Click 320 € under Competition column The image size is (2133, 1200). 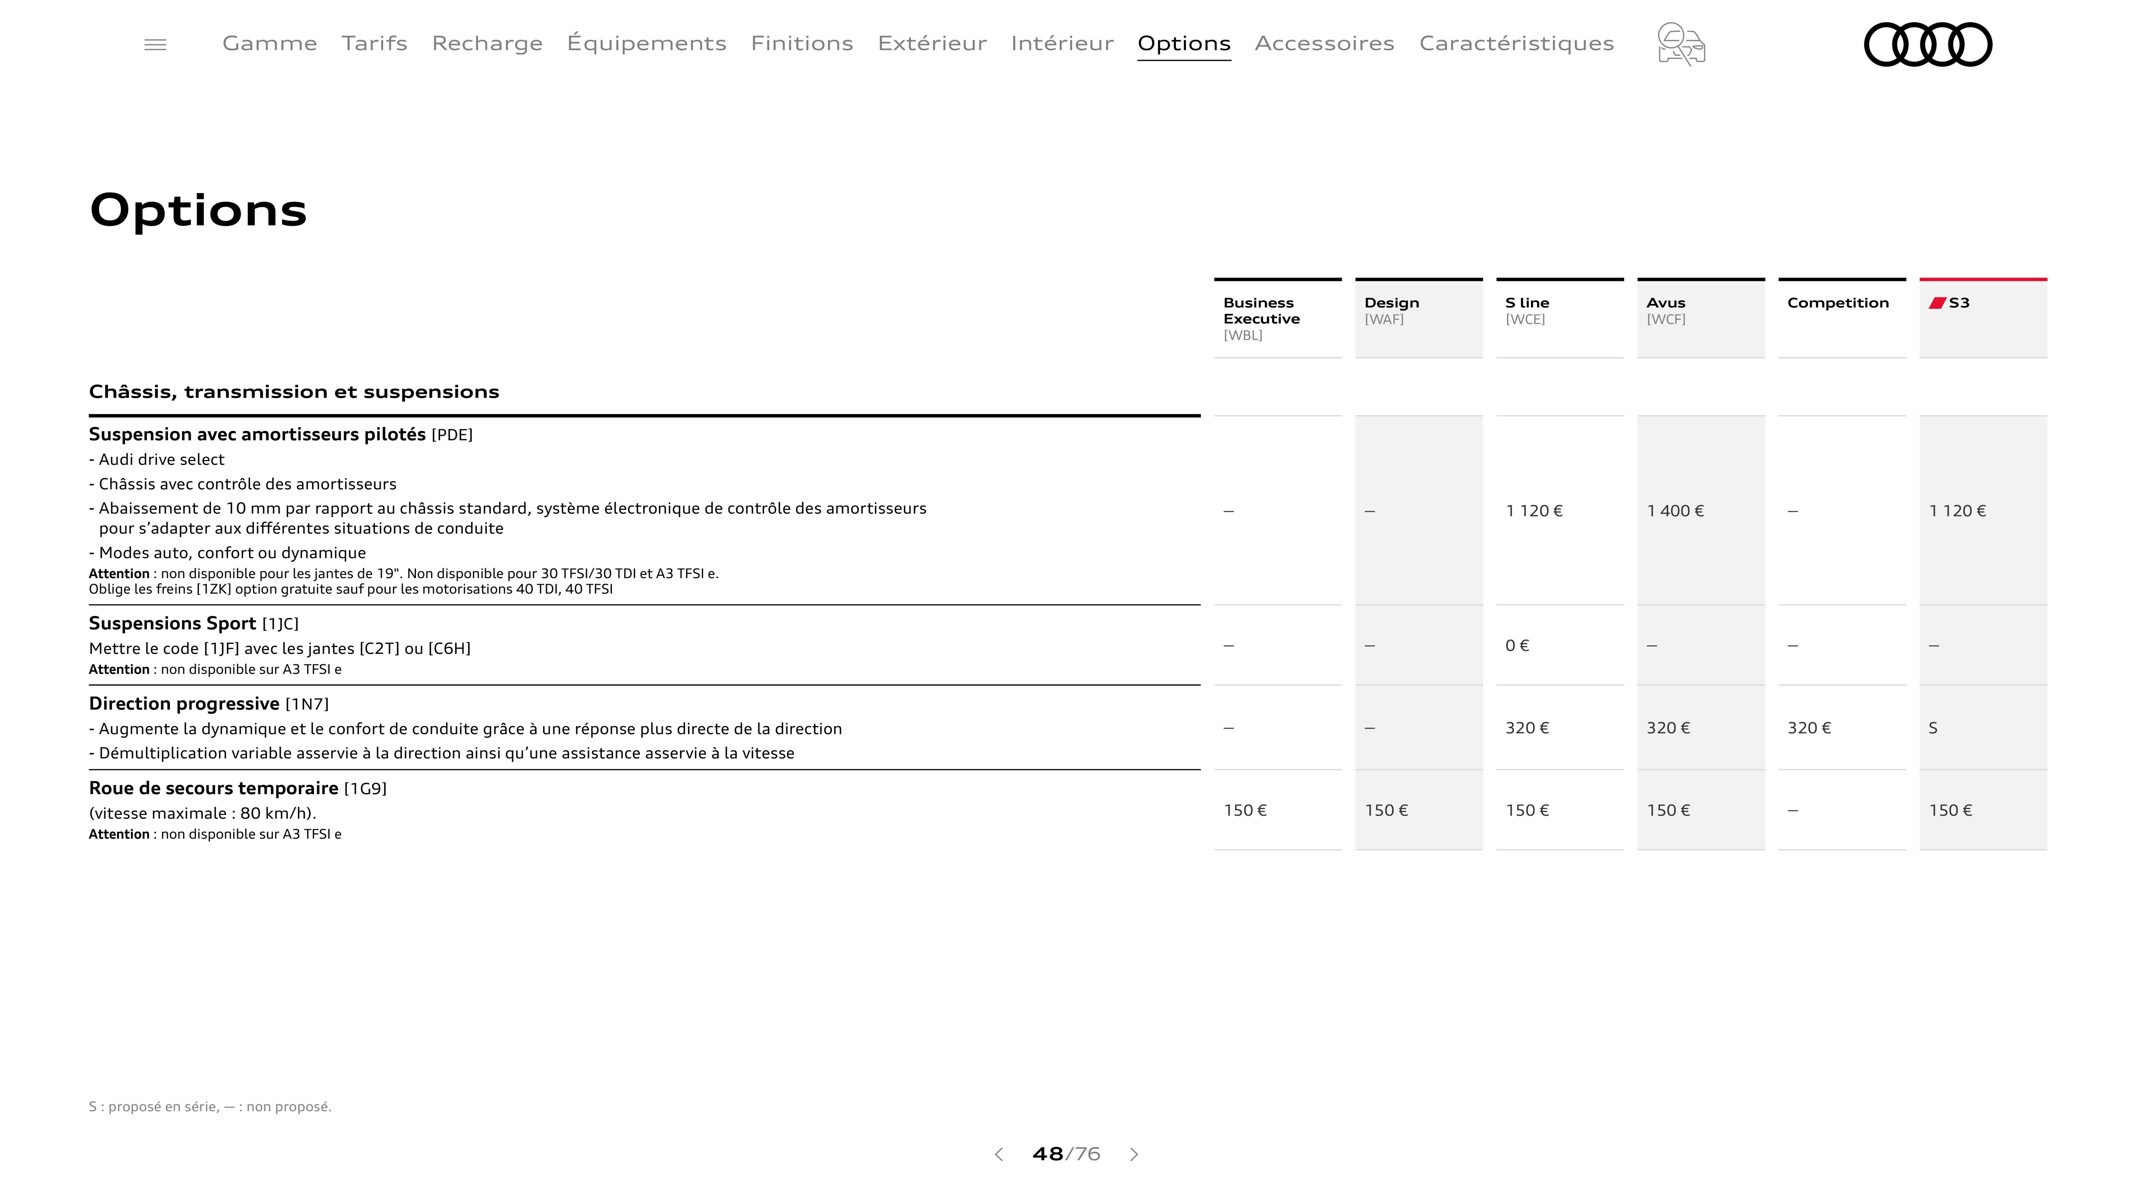[1809, 728]
